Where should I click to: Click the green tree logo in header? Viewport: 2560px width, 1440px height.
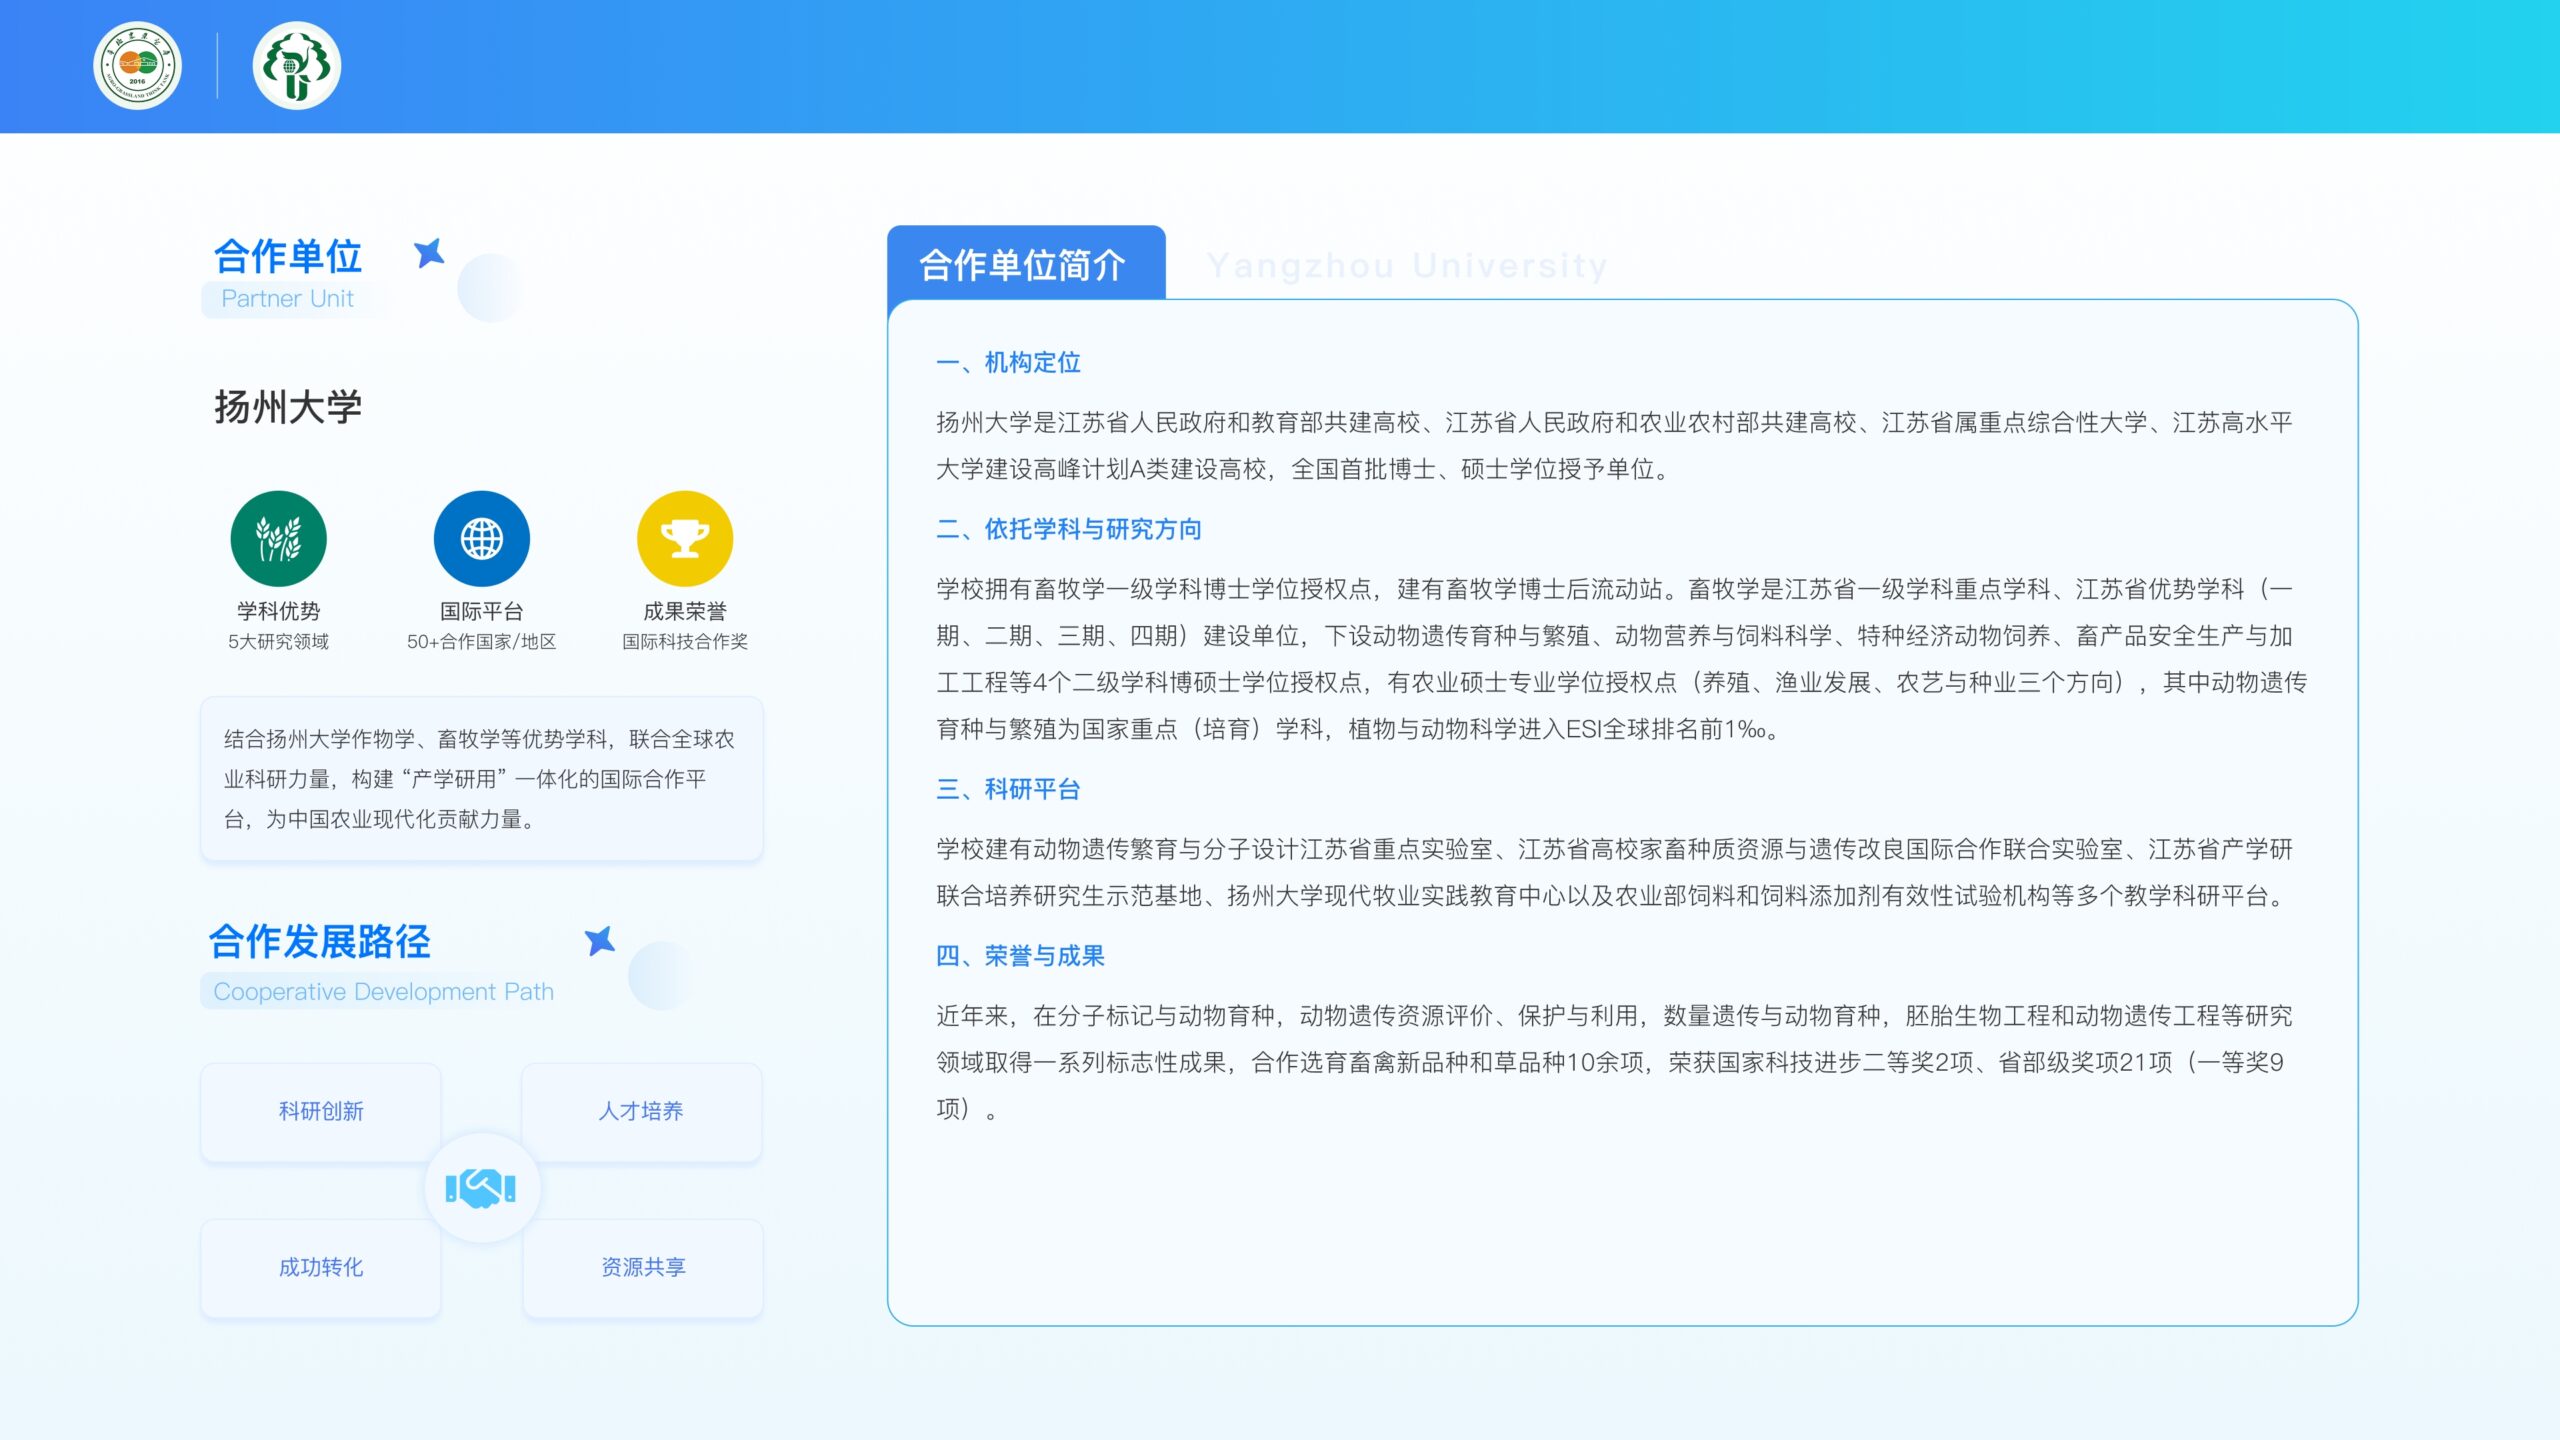click(297, 66)
